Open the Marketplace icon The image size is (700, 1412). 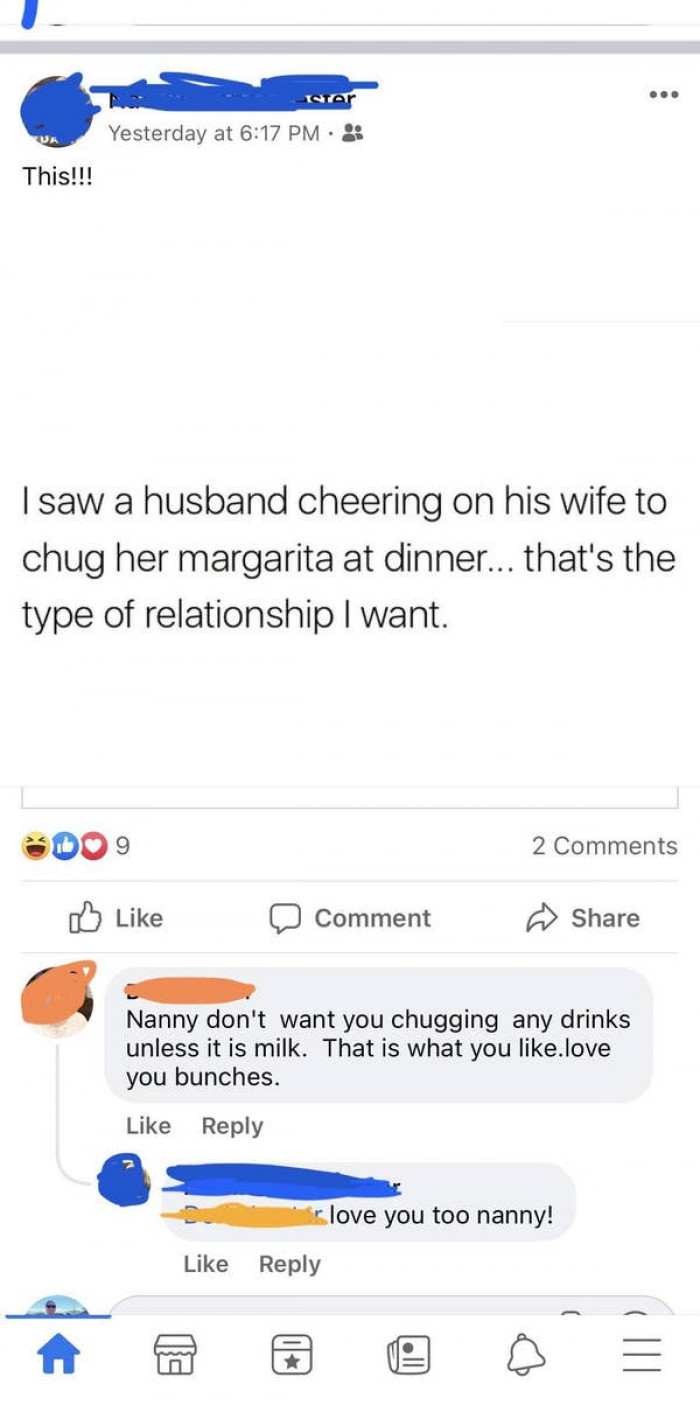175,1356
